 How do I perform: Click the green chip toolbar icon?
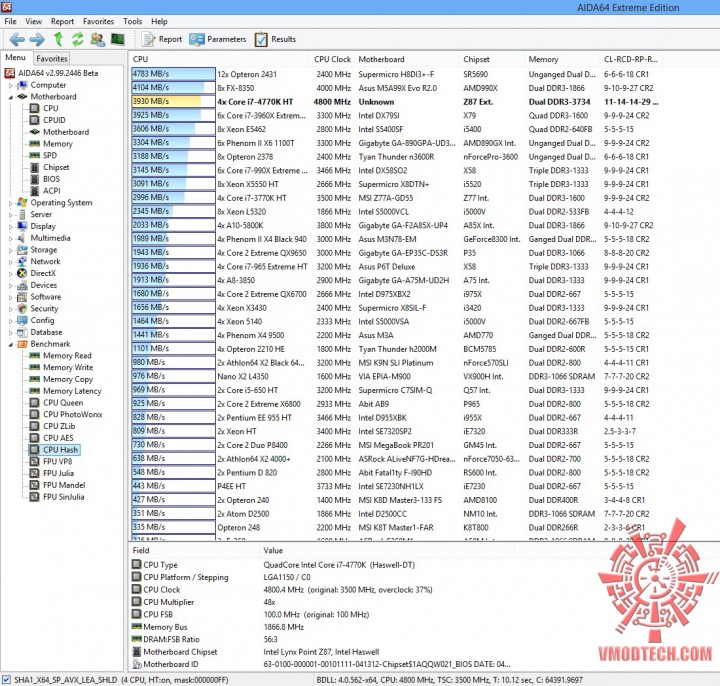118,39
